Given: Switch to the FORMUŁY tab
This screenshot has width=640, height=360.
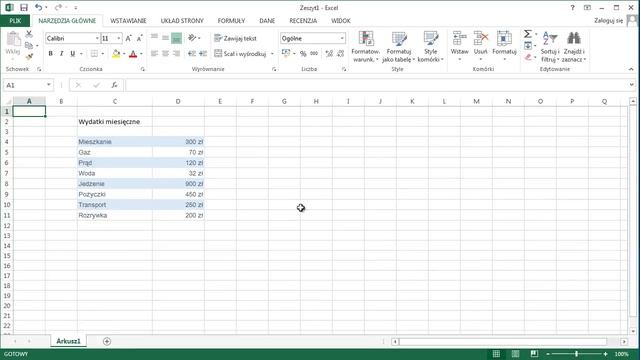Looking at the screenshot, I should point(231,21).
